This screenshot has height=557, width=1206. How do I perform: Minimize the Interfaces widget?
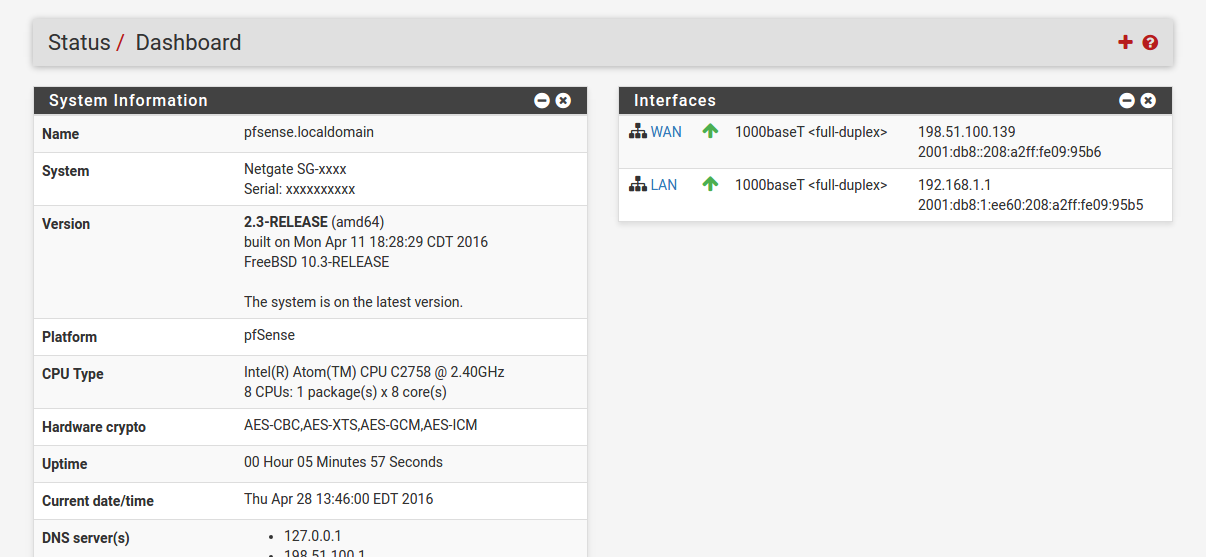coord(1127,100)
